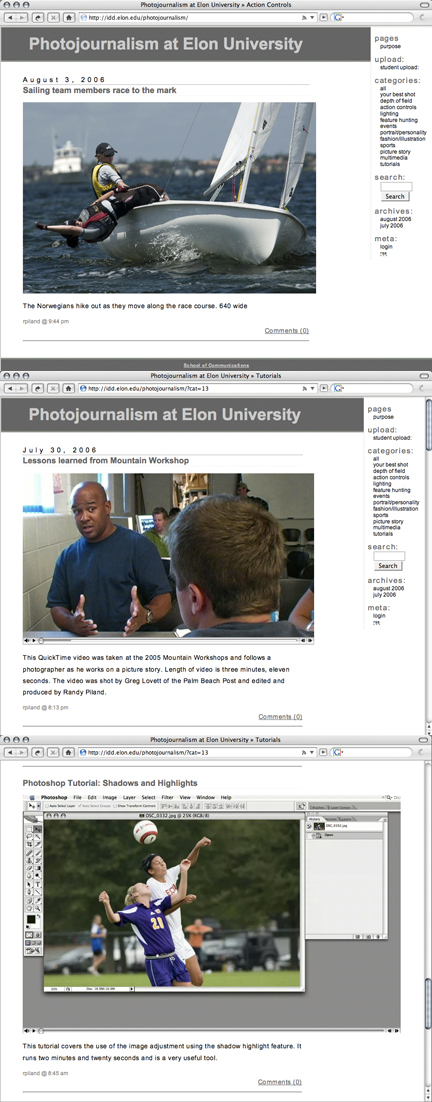Click the RSS icon in the Mountain Workshop window address bar

pos(304,388)
